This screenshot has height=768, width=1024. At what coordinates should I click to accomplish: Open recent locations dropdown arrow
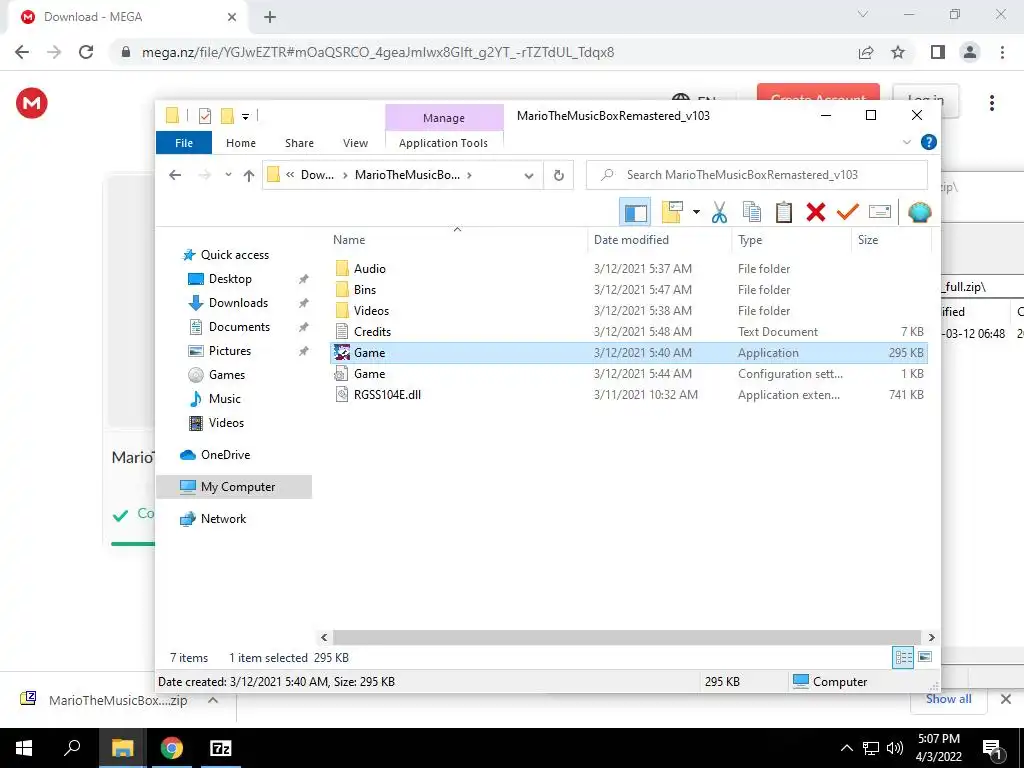228,175
